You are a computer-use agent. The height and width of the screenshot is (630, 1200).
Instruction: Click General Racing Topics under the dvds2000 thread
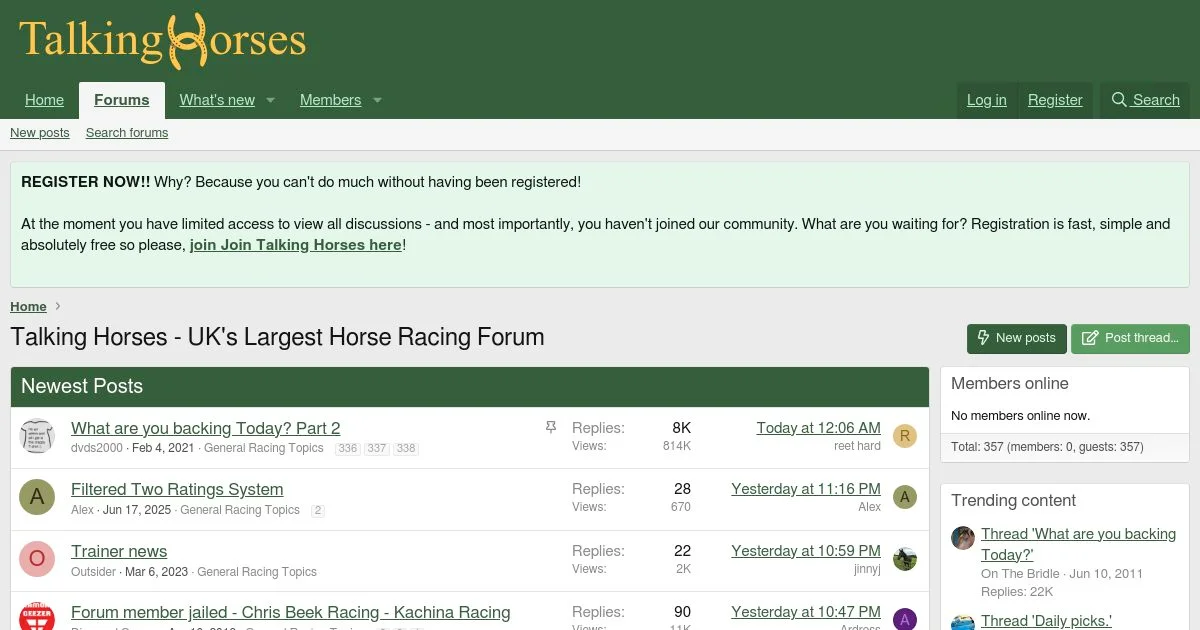click(264, 448)
